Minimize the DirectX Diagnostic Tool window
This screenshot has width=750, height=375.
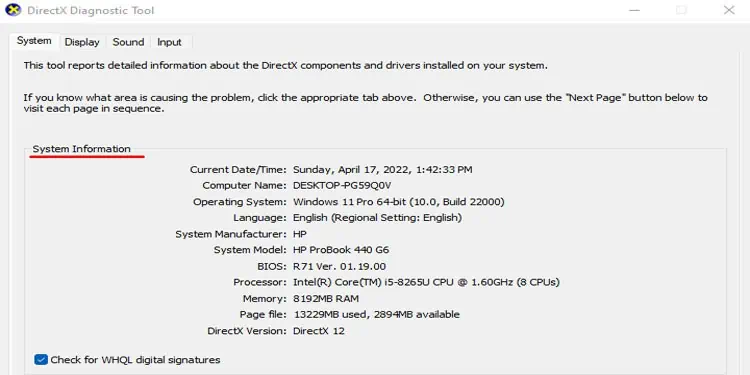(635, 10)
